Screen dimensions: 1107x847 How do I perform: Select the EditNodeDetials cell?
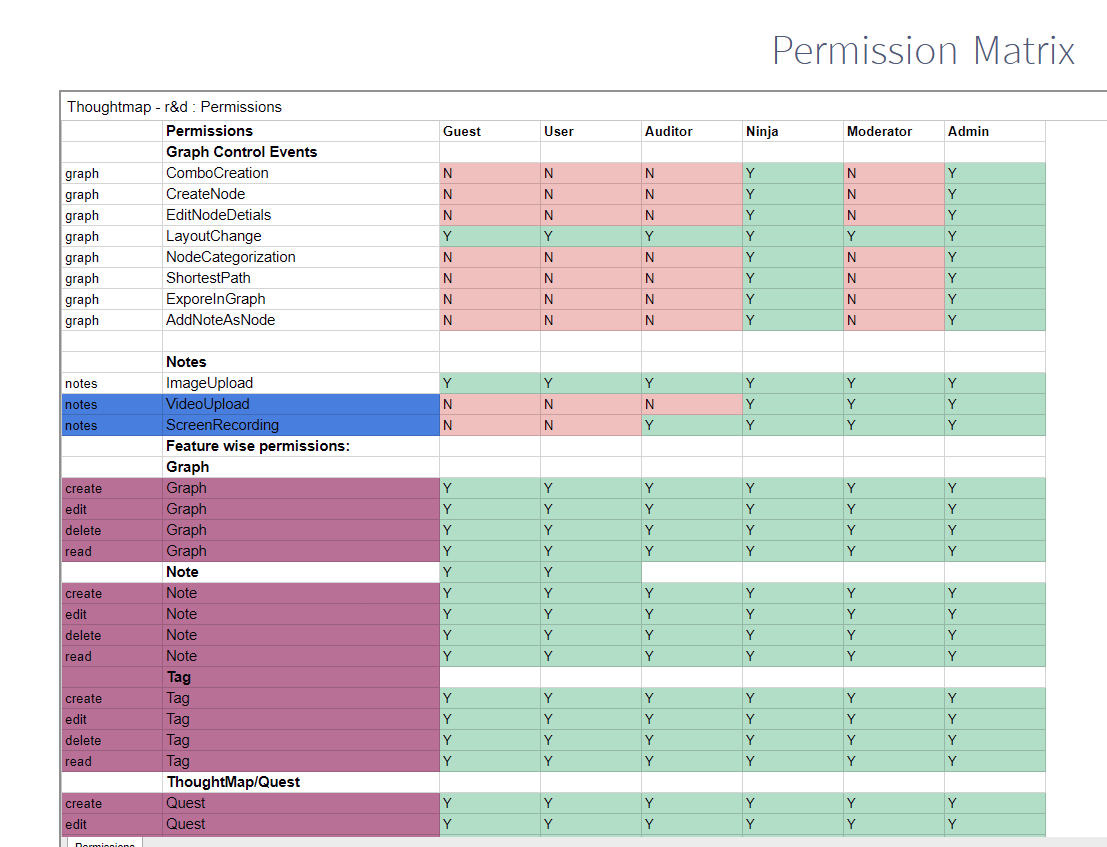(301, 215)
